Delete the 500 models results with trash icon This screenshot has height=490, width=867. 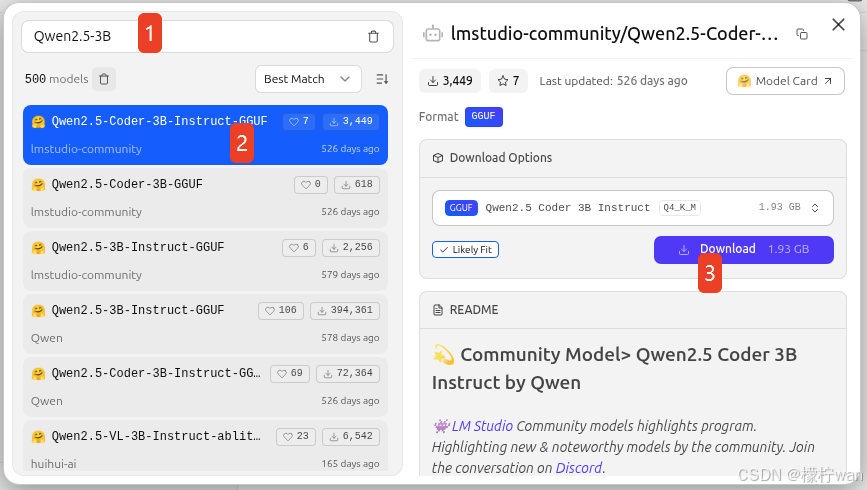click(x=104, y=79)
